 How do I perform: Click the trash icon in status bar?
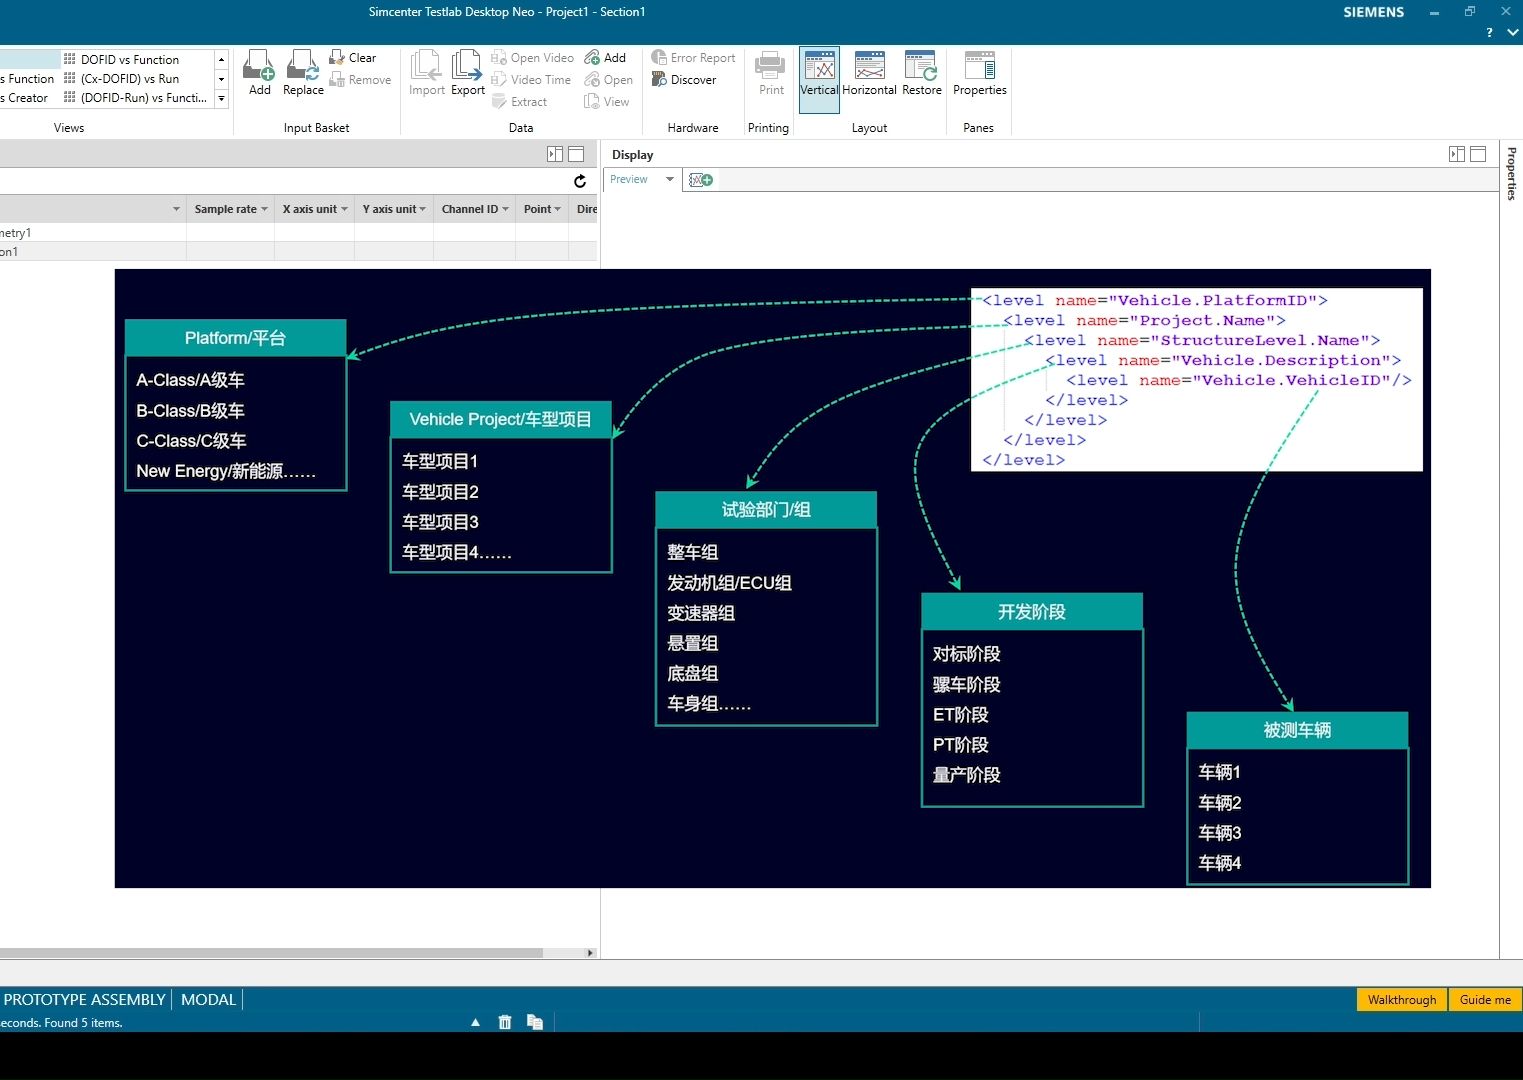point(505,1022)
